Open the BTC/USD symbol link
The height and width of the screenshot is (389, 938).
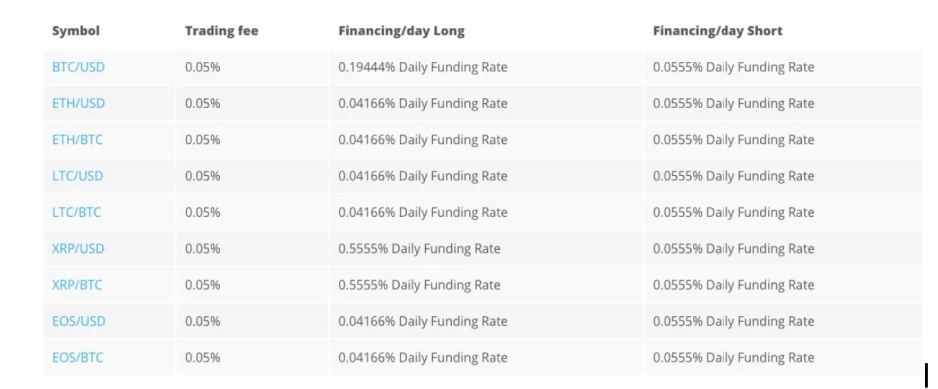[78, 67]
